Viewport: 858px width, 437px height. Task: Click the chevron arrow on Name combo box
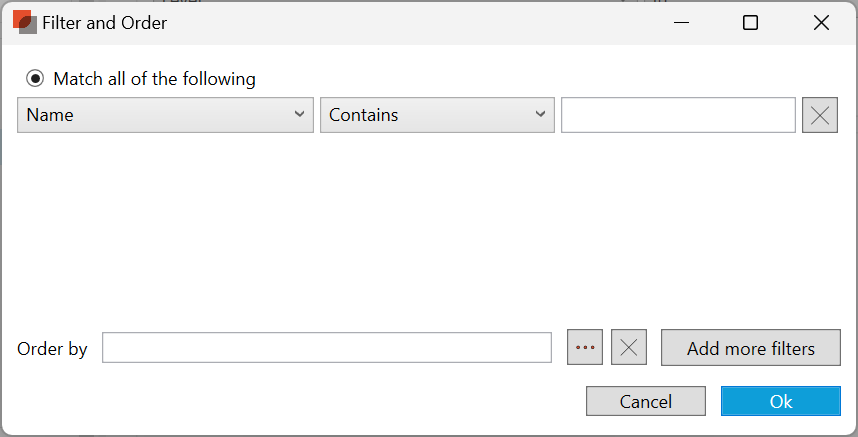[x=300, y=115]
